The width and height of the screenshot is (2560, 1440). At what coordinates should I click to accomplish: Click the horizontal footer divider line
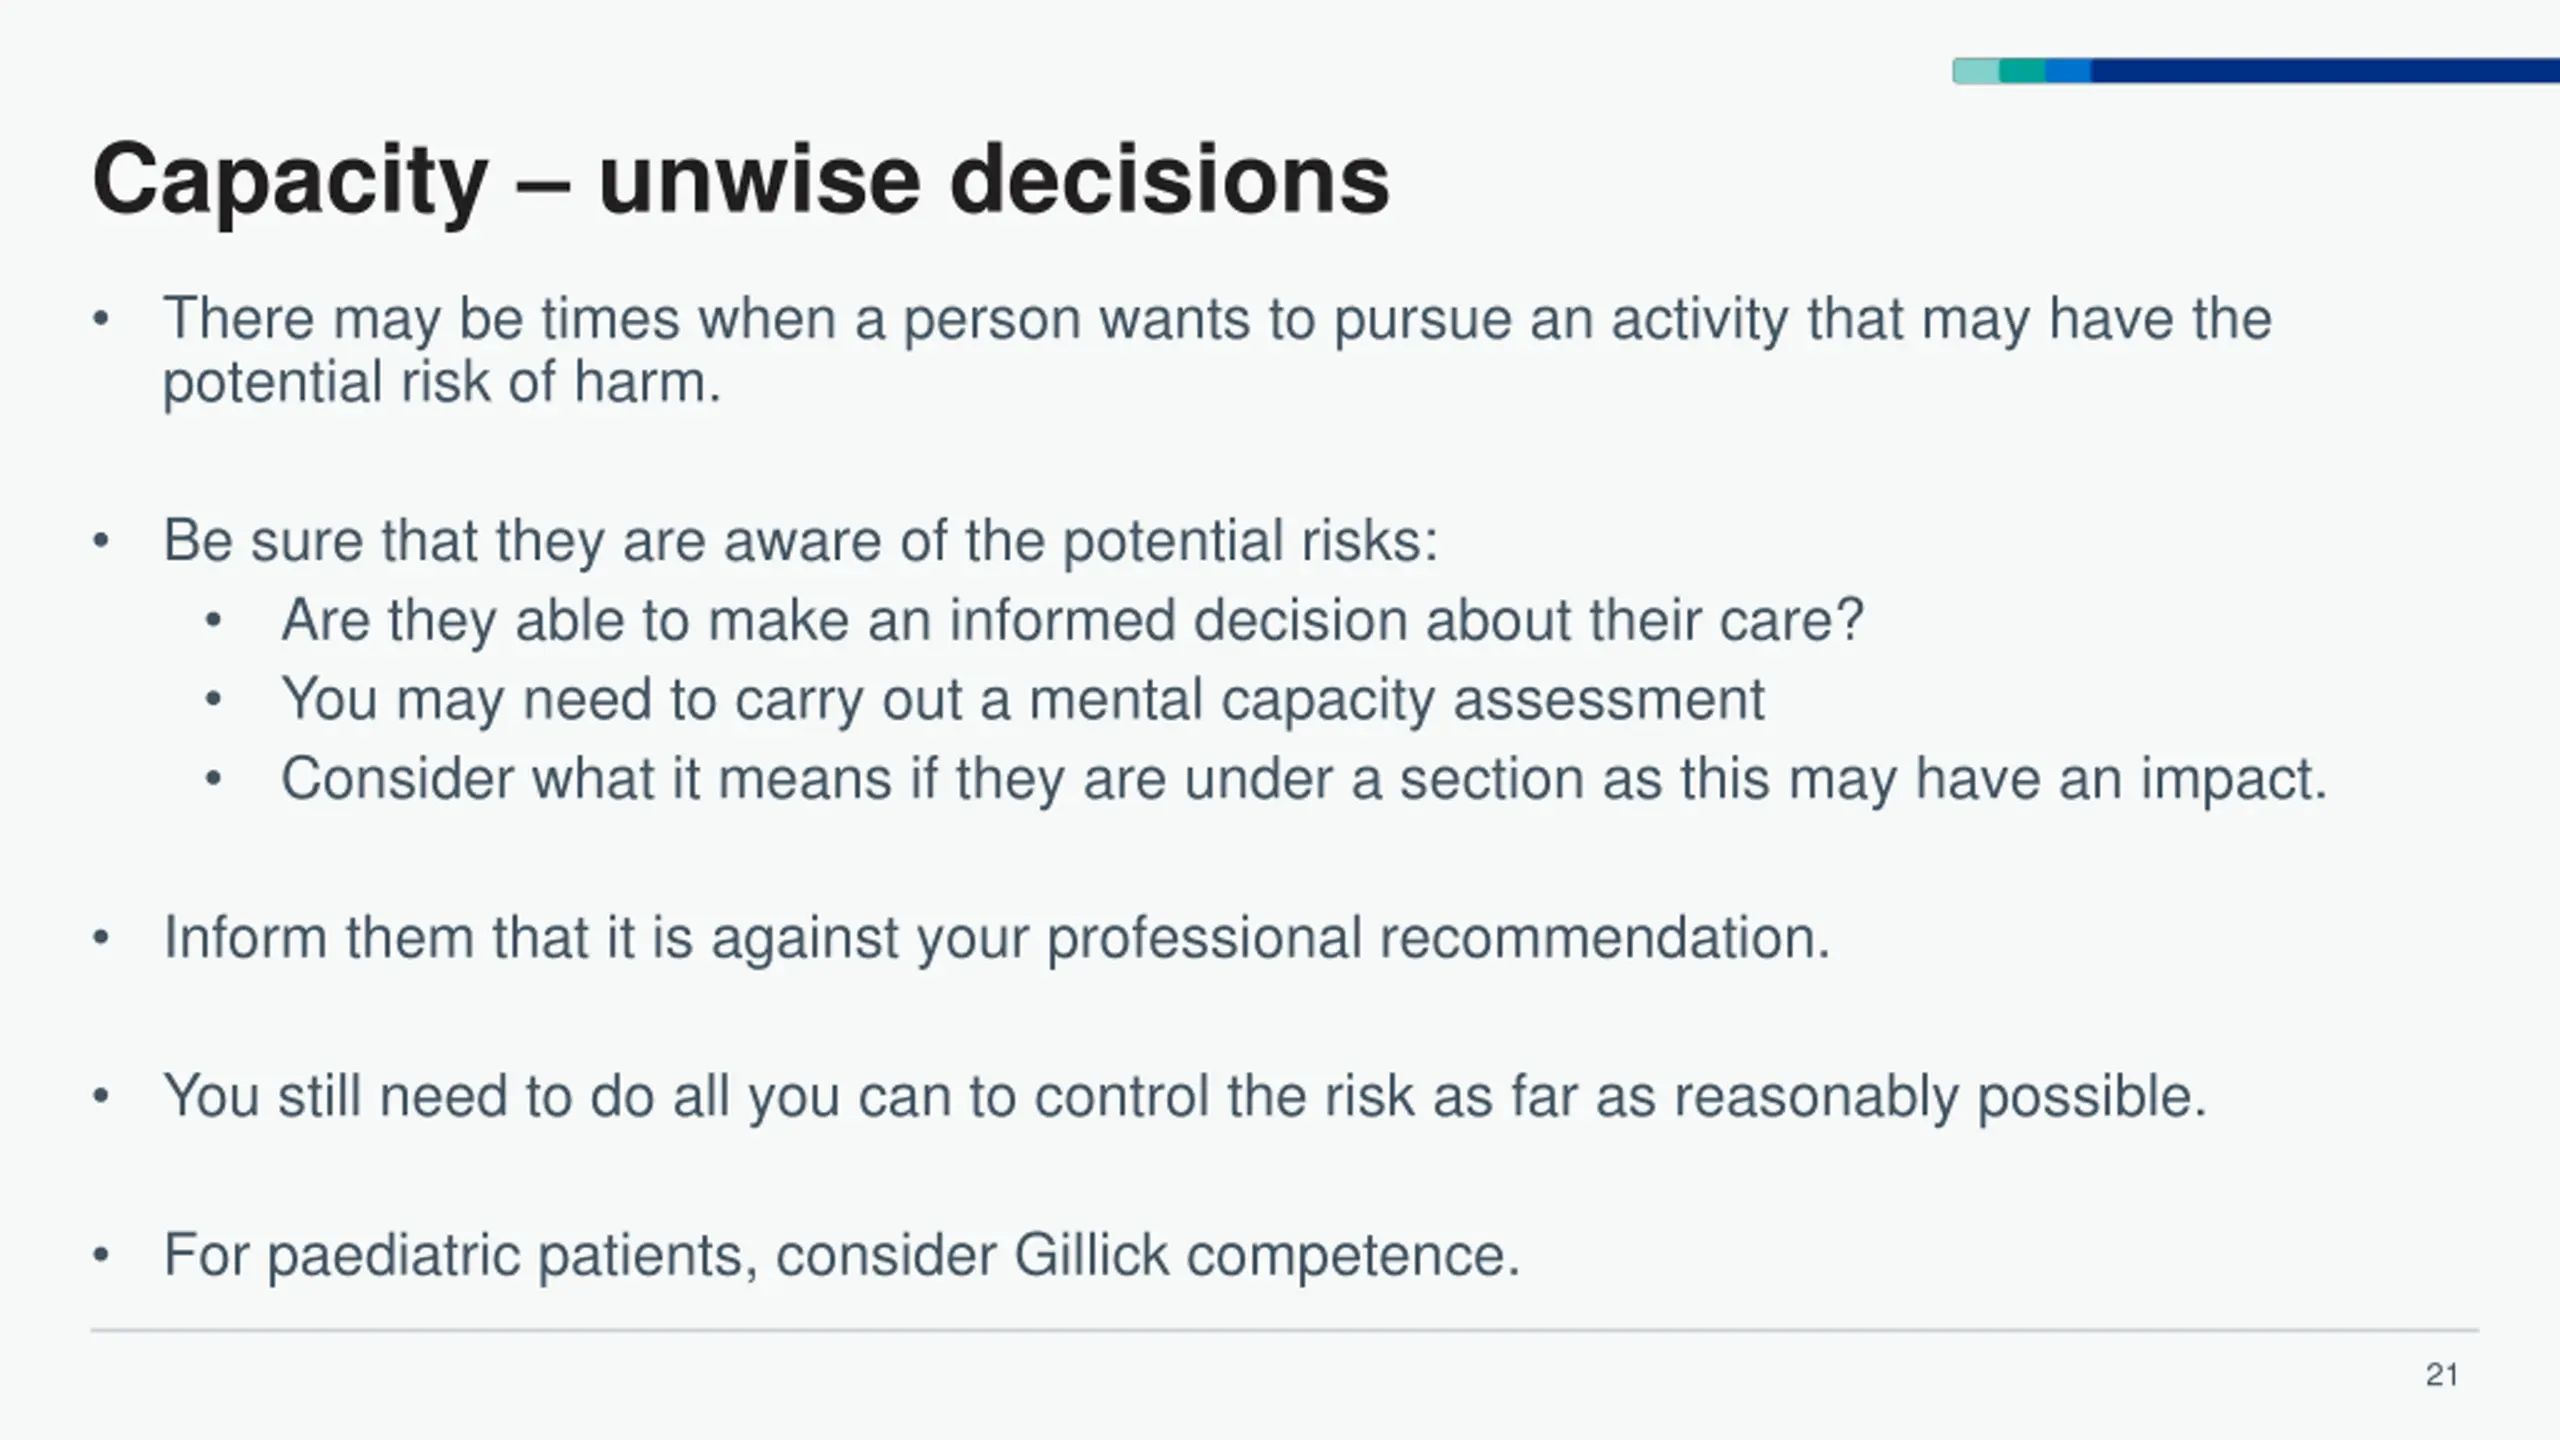point(1285,1331)
